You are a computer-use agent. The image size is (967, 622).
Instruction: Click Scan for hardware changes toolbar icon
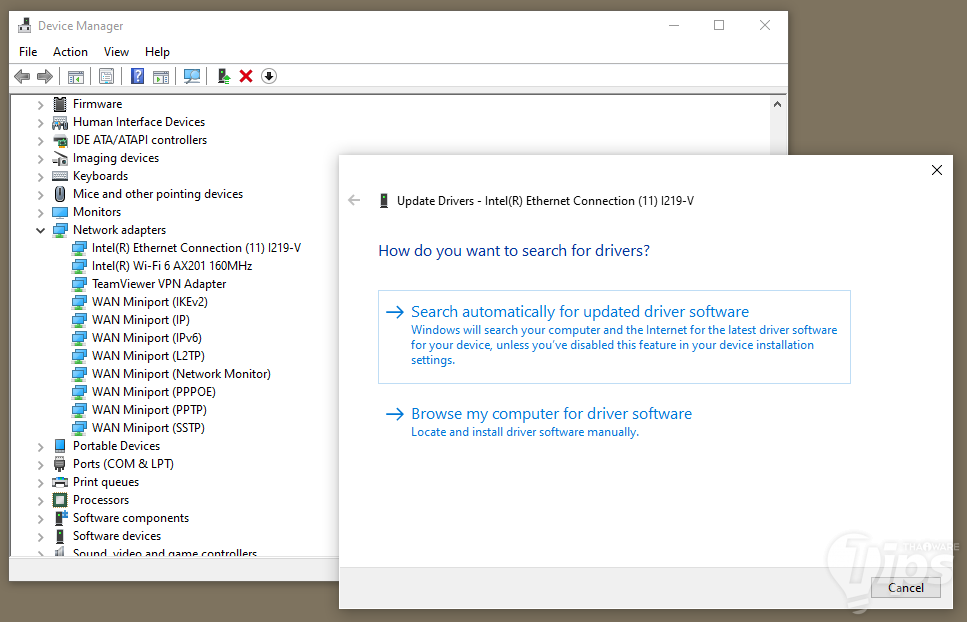coord(192,76)
